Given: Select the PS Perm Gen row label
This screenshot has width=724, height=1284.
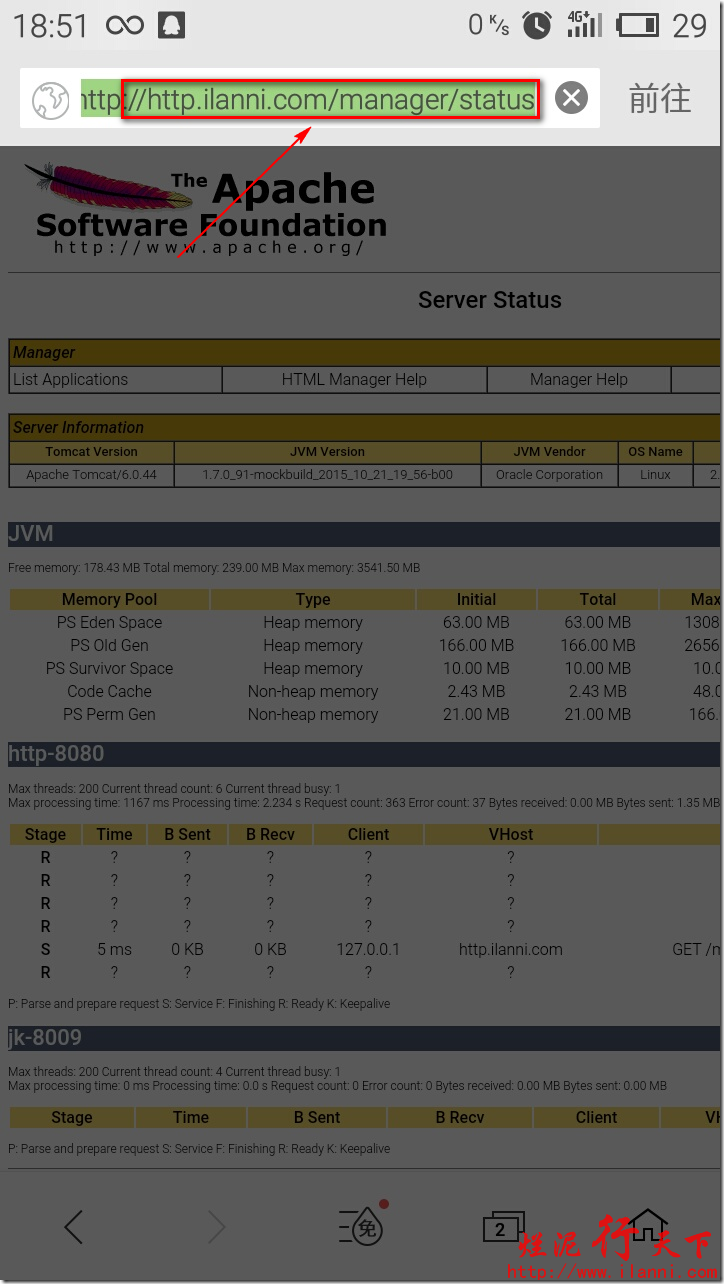Looking at the screenshot, I should pos(110,715).
